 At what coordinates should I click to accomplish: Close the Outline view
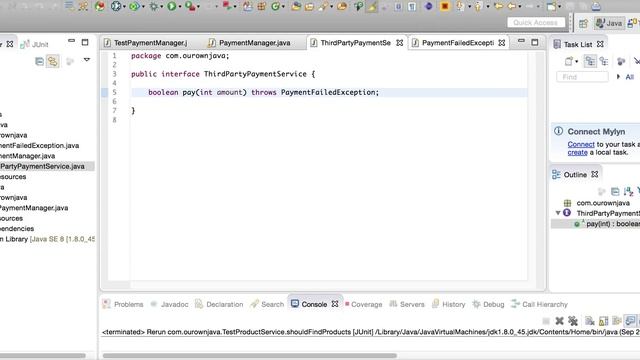point(595,174)
